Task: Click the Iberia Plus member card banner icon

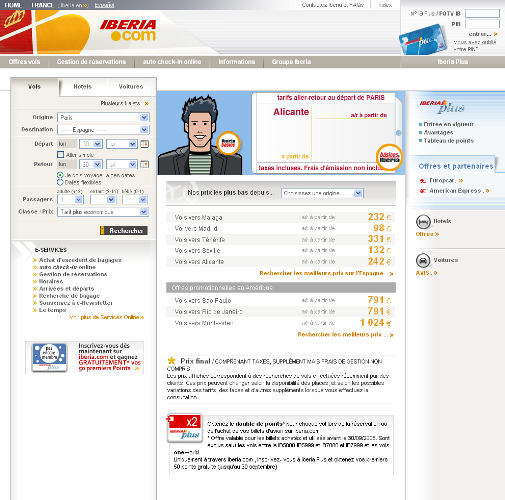Action: [49, 358]
